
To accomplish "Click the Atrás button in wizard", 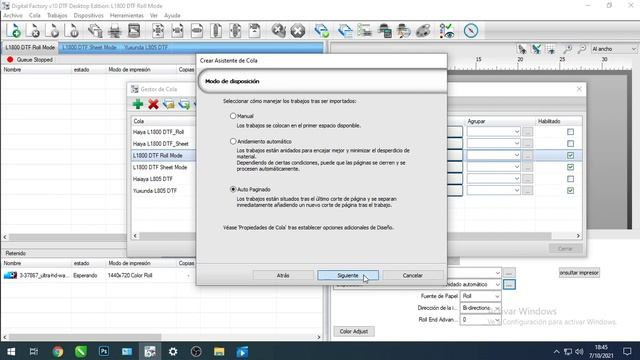I will 283,276.
